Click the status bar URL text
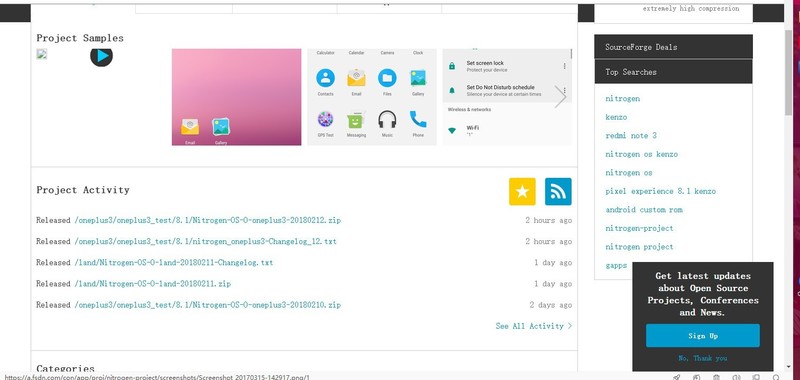The height and width of the screenshot is (380, 800). tap(157, 377)
